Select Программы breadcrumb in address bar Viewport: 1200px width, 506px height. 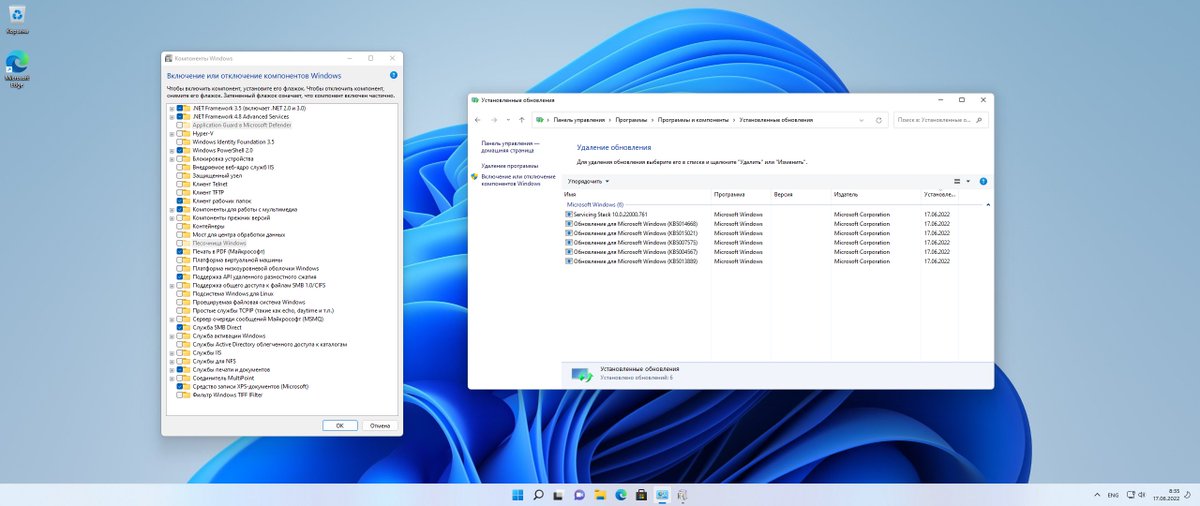pyautogui.click(x=632, y=120)
